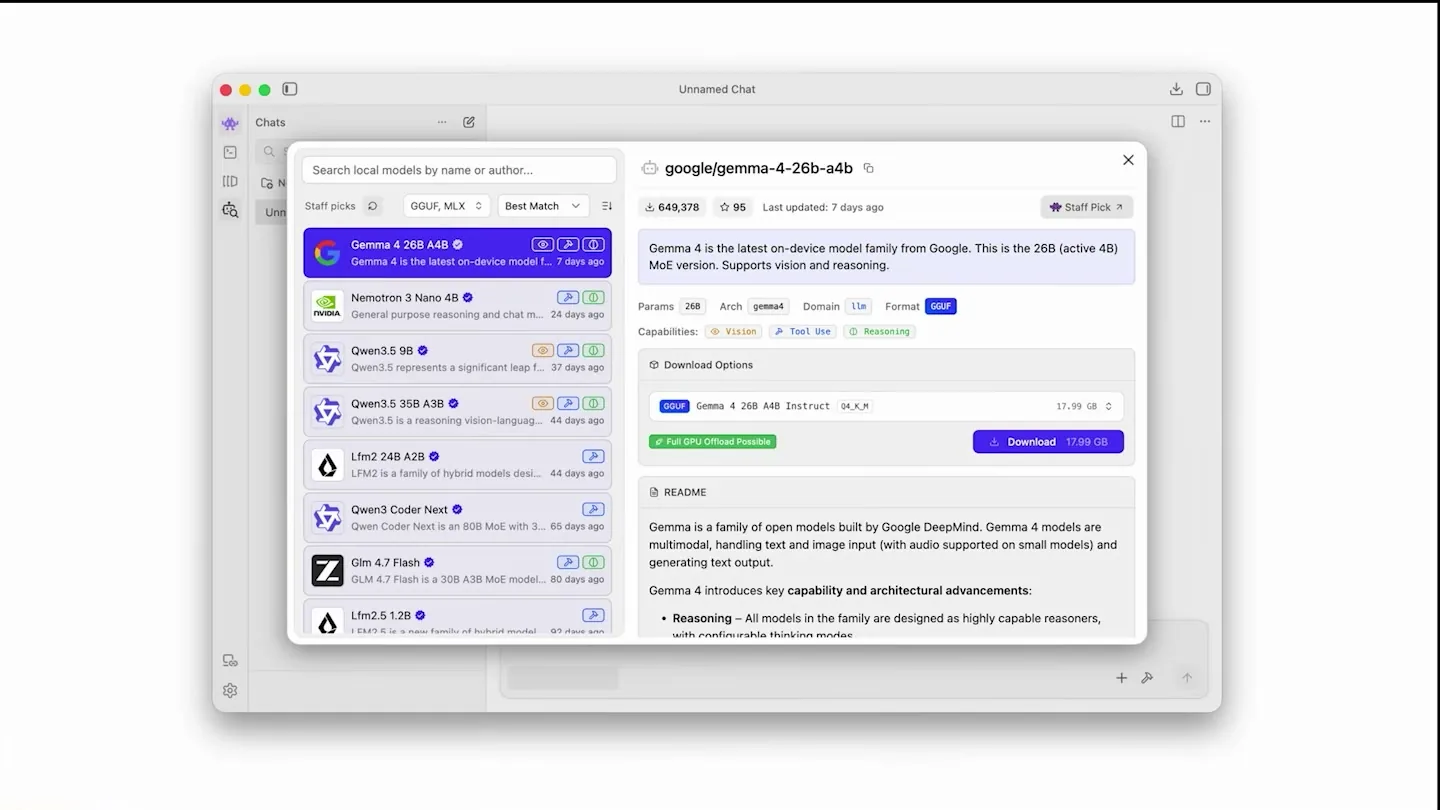Select the Nemotron 3 Nano 4B model
The height and width of the screenshot is (810, 1440).
click(x=457, y=306)
